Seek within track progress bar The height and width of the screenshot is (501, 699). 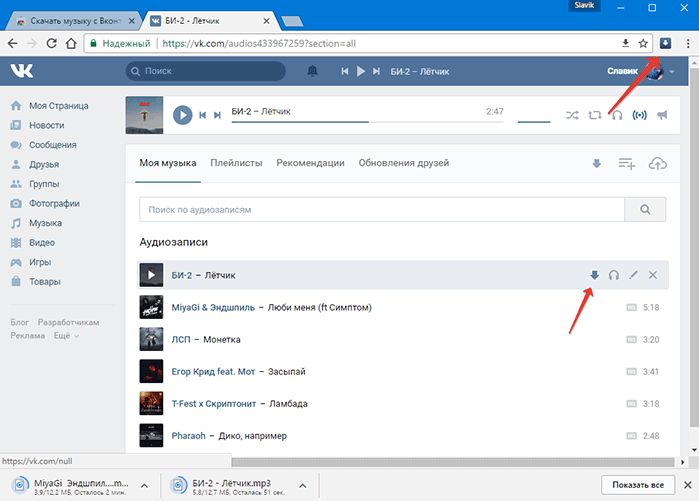(x=367, y=122)
